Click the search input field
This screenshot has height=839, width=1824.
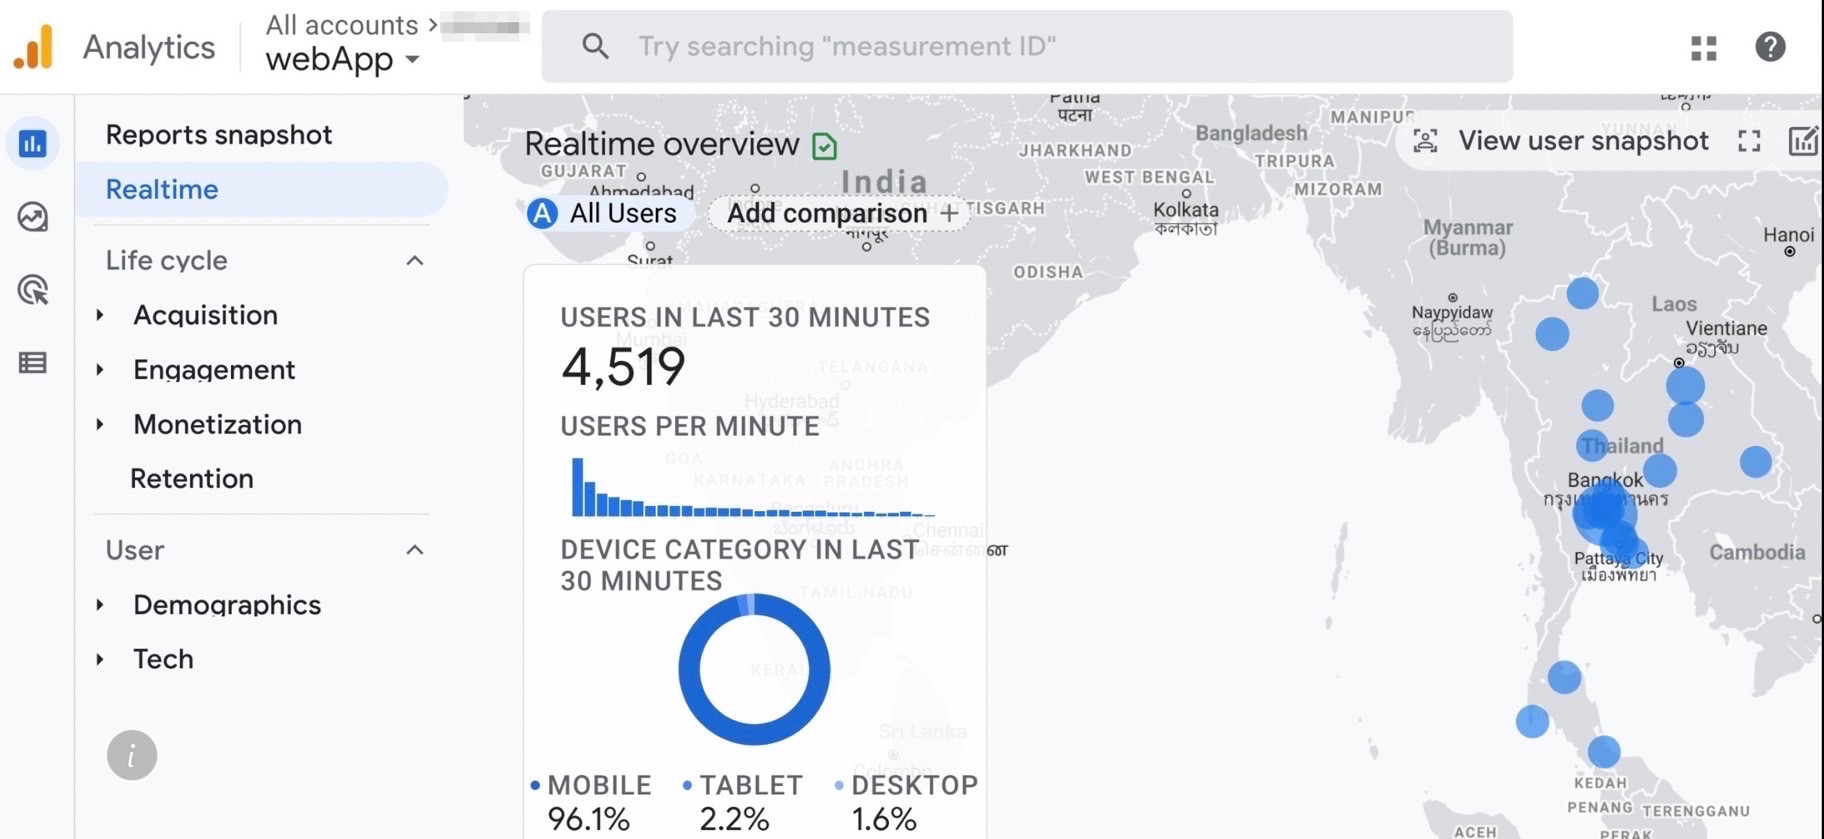[x=1027, y=46]
